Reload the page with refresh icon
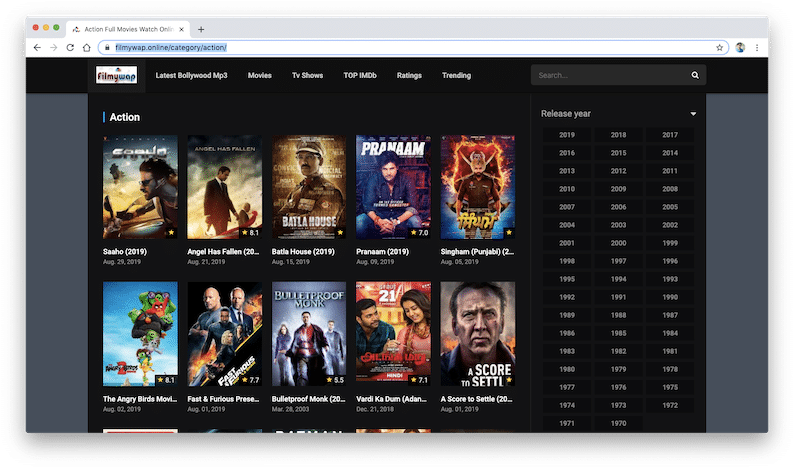 tap(70, 48)
